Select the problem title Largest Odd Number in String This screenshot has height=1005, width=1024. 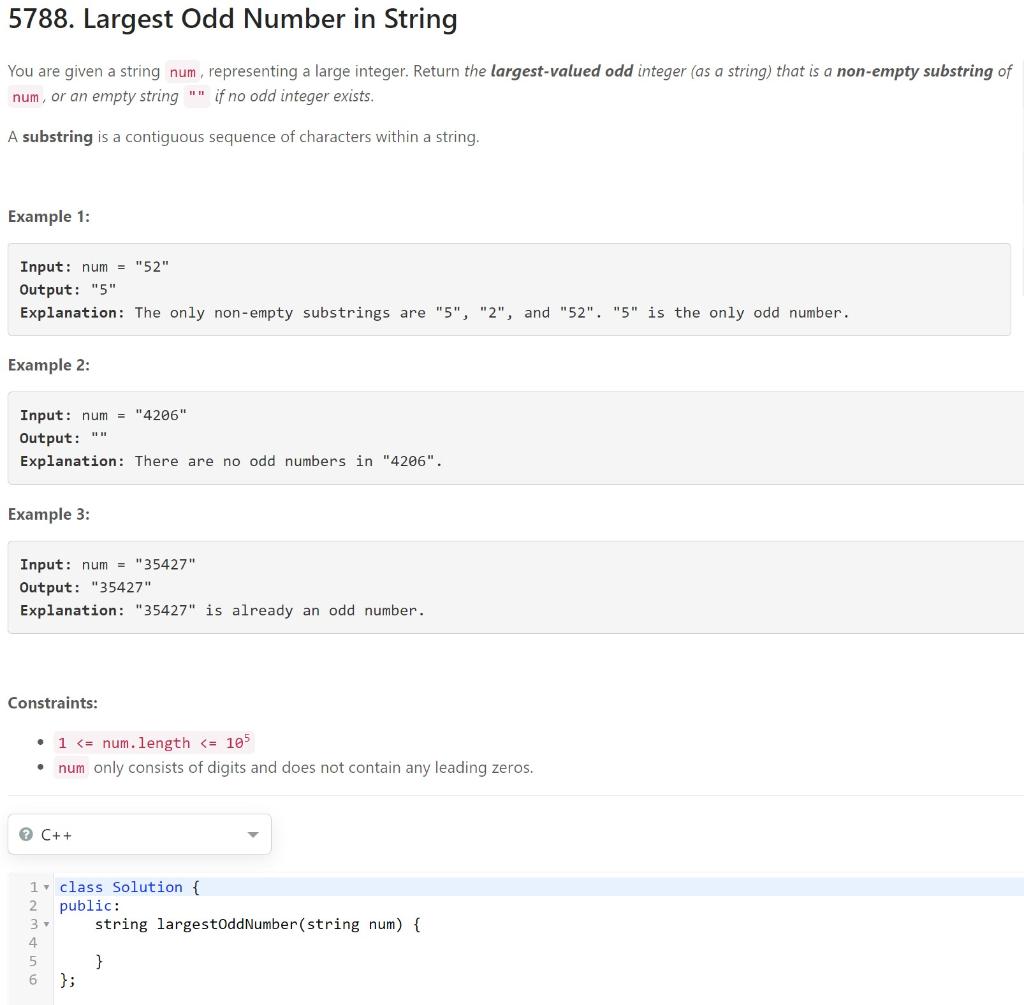(232, 19)
